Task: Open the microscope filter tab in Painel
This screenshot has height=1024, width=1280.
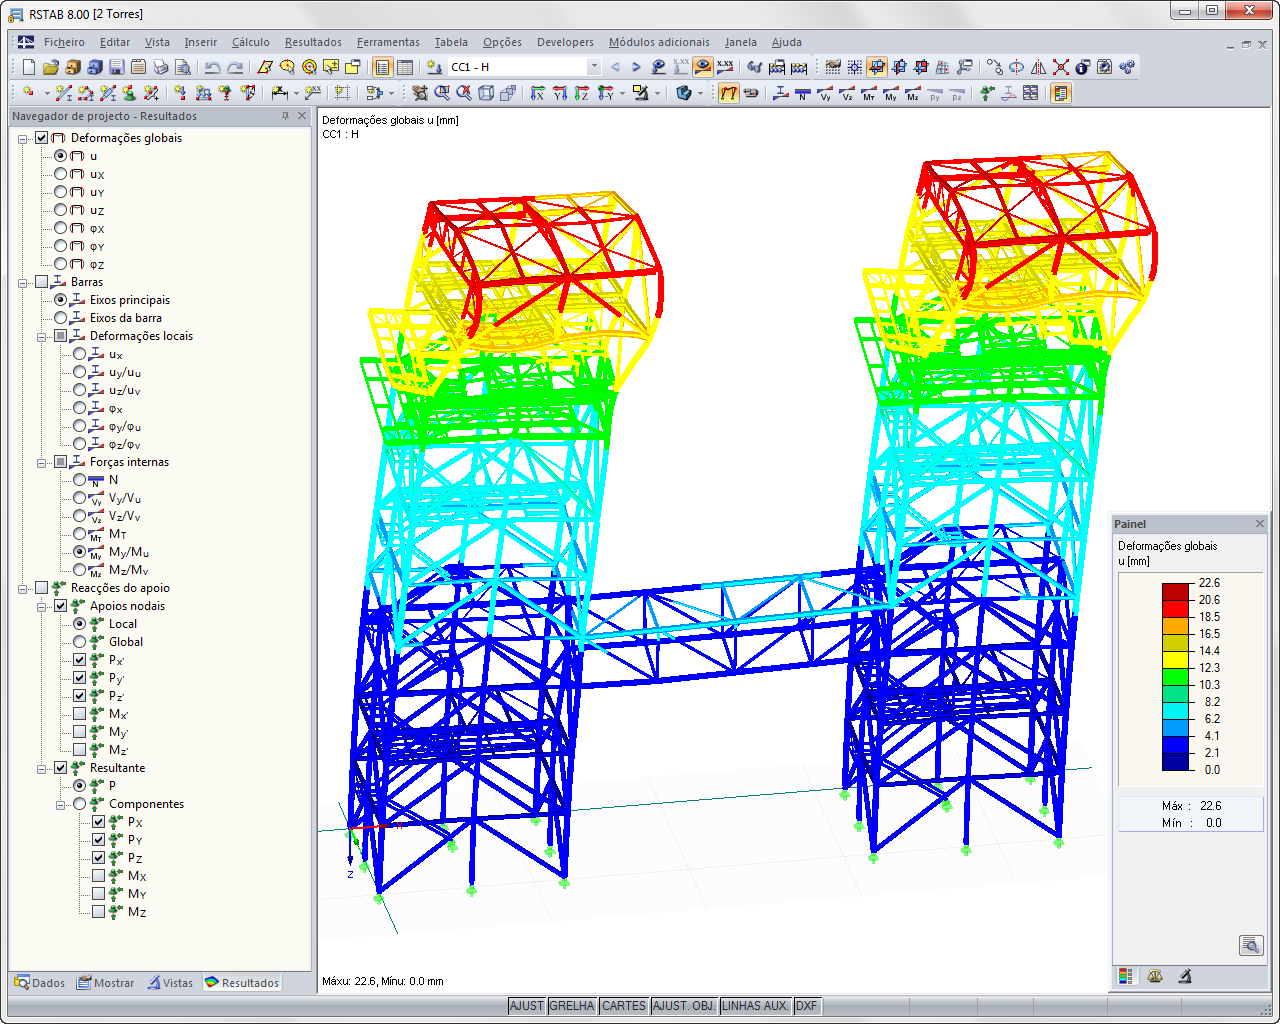Action: point(1185,976)
